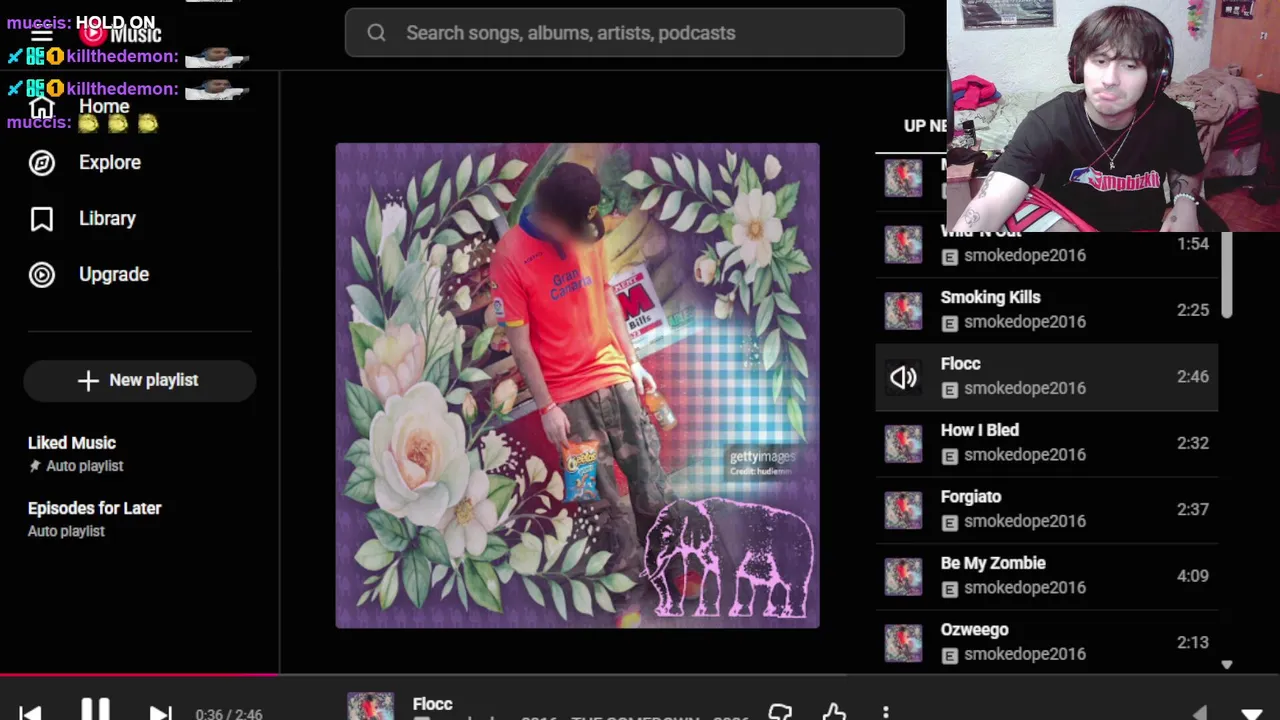Click the song progress bar

[640, 675]
